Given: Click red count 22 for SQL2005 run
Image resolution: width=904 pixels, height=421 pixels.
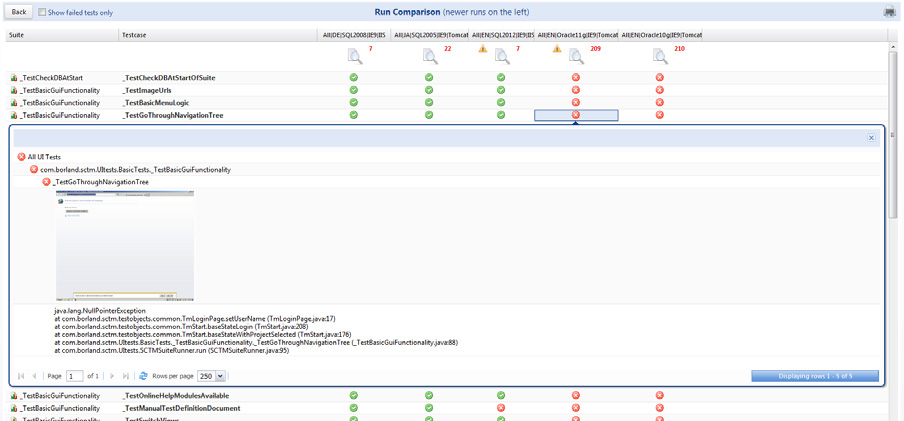Looking at the screenshot, I should coord(447,49).
